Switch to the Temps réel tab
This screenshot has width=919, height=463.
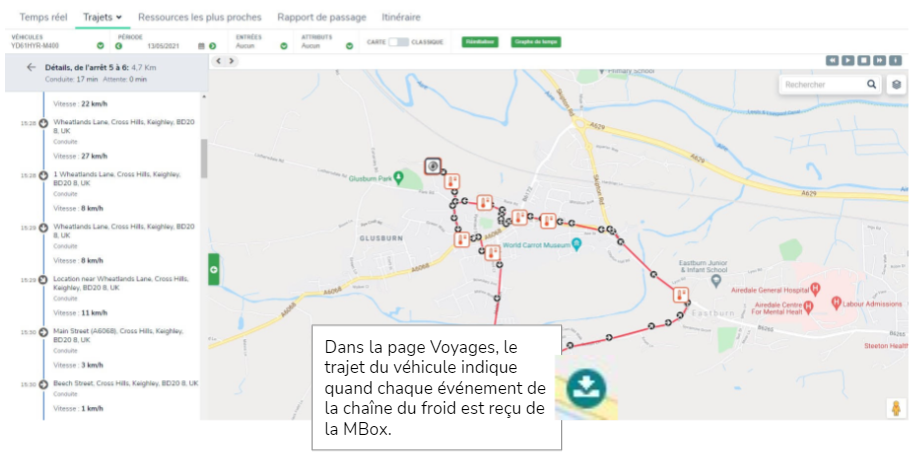43,17
